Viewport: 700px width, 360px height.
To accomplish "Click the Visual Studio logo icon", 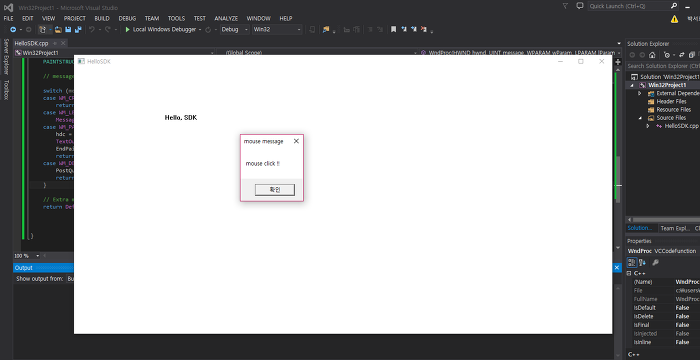I will tap(8, 7).
